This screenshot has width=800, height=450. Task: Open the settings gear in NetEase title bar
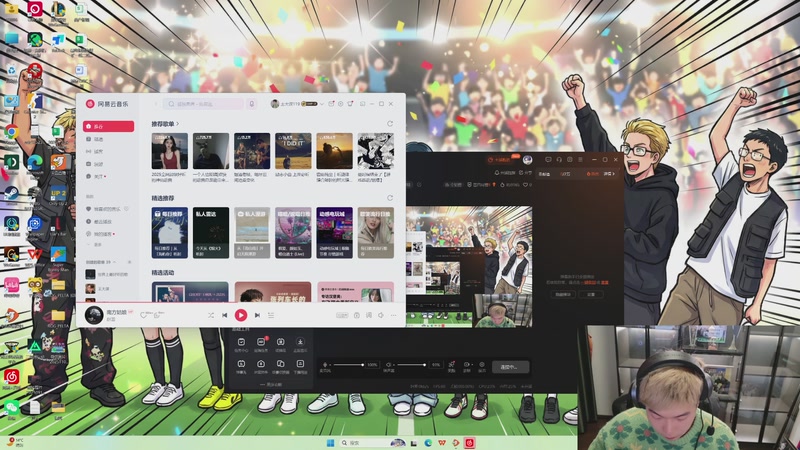[x=340, y=104]
